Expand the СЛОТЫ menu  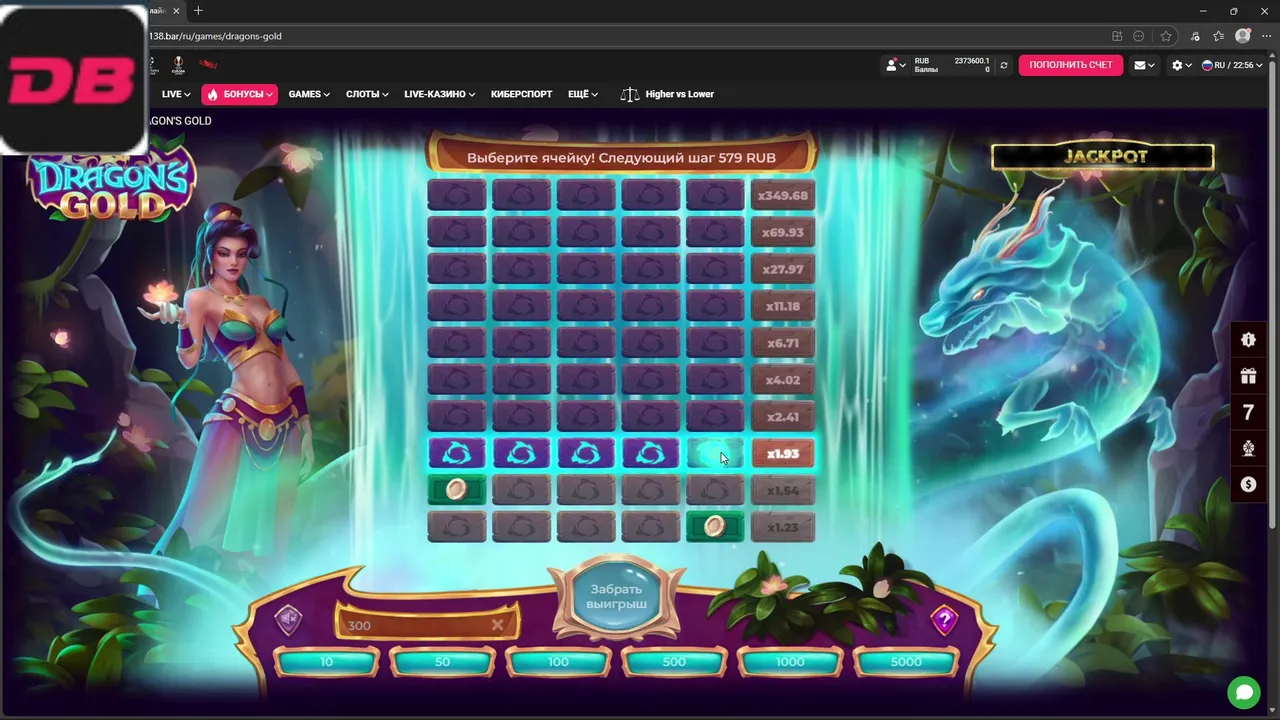[367, 94]
